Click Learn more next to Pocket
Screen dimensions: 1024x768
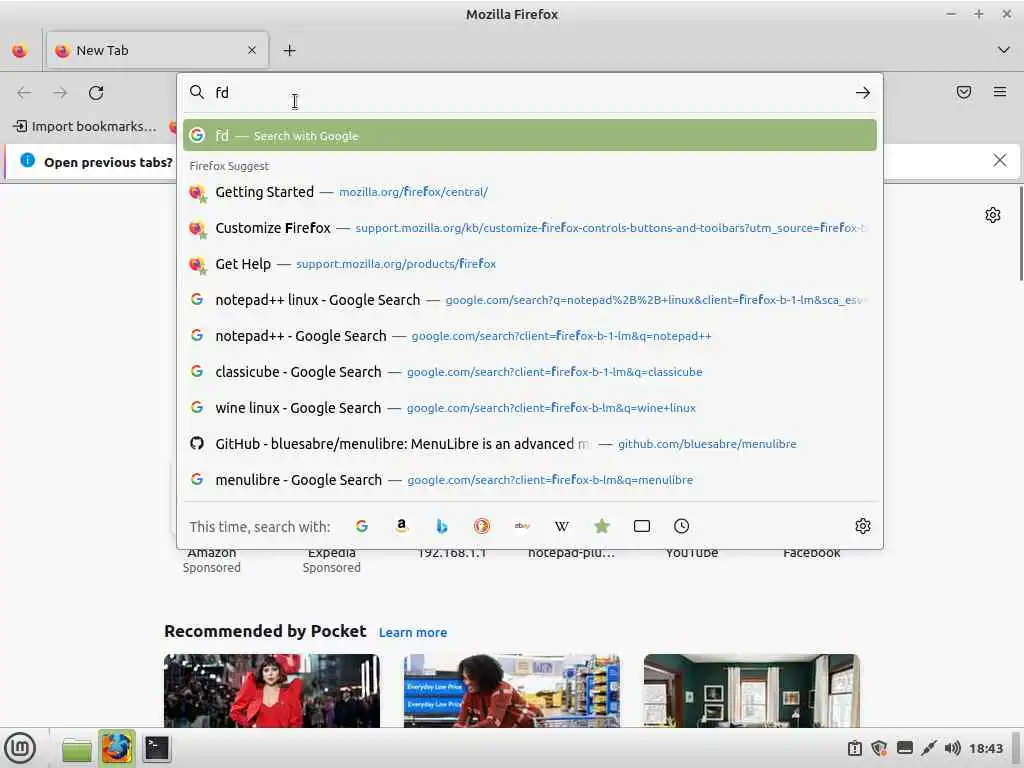click(413, 632)
